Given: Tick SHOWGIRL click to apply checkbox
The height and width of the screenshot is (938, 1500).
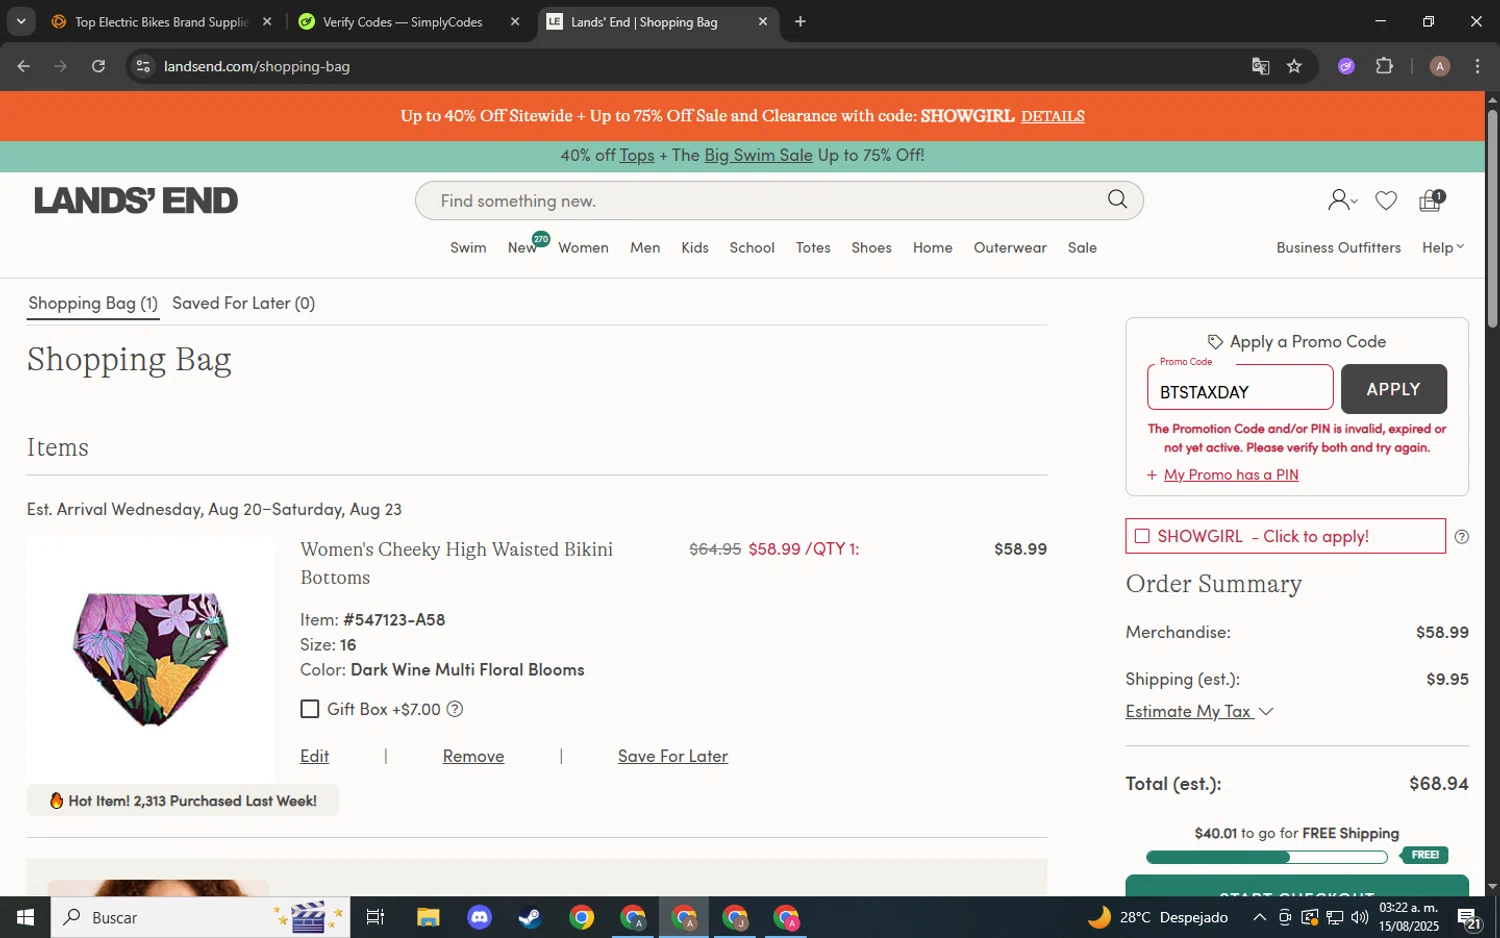Looking at the screenshot, I should (x=1142, y=536).
